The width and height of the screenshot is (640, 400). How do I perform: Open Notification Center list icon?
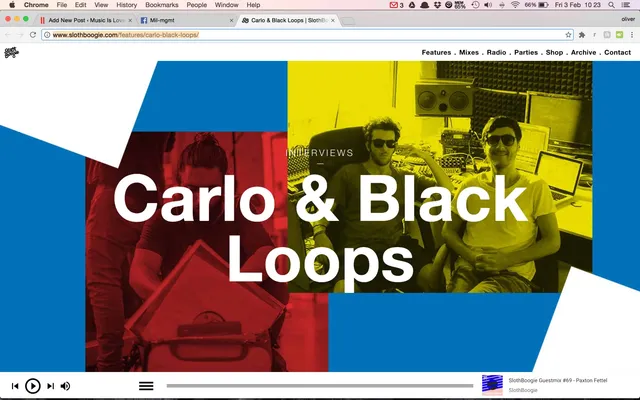(x=625, y=5)
